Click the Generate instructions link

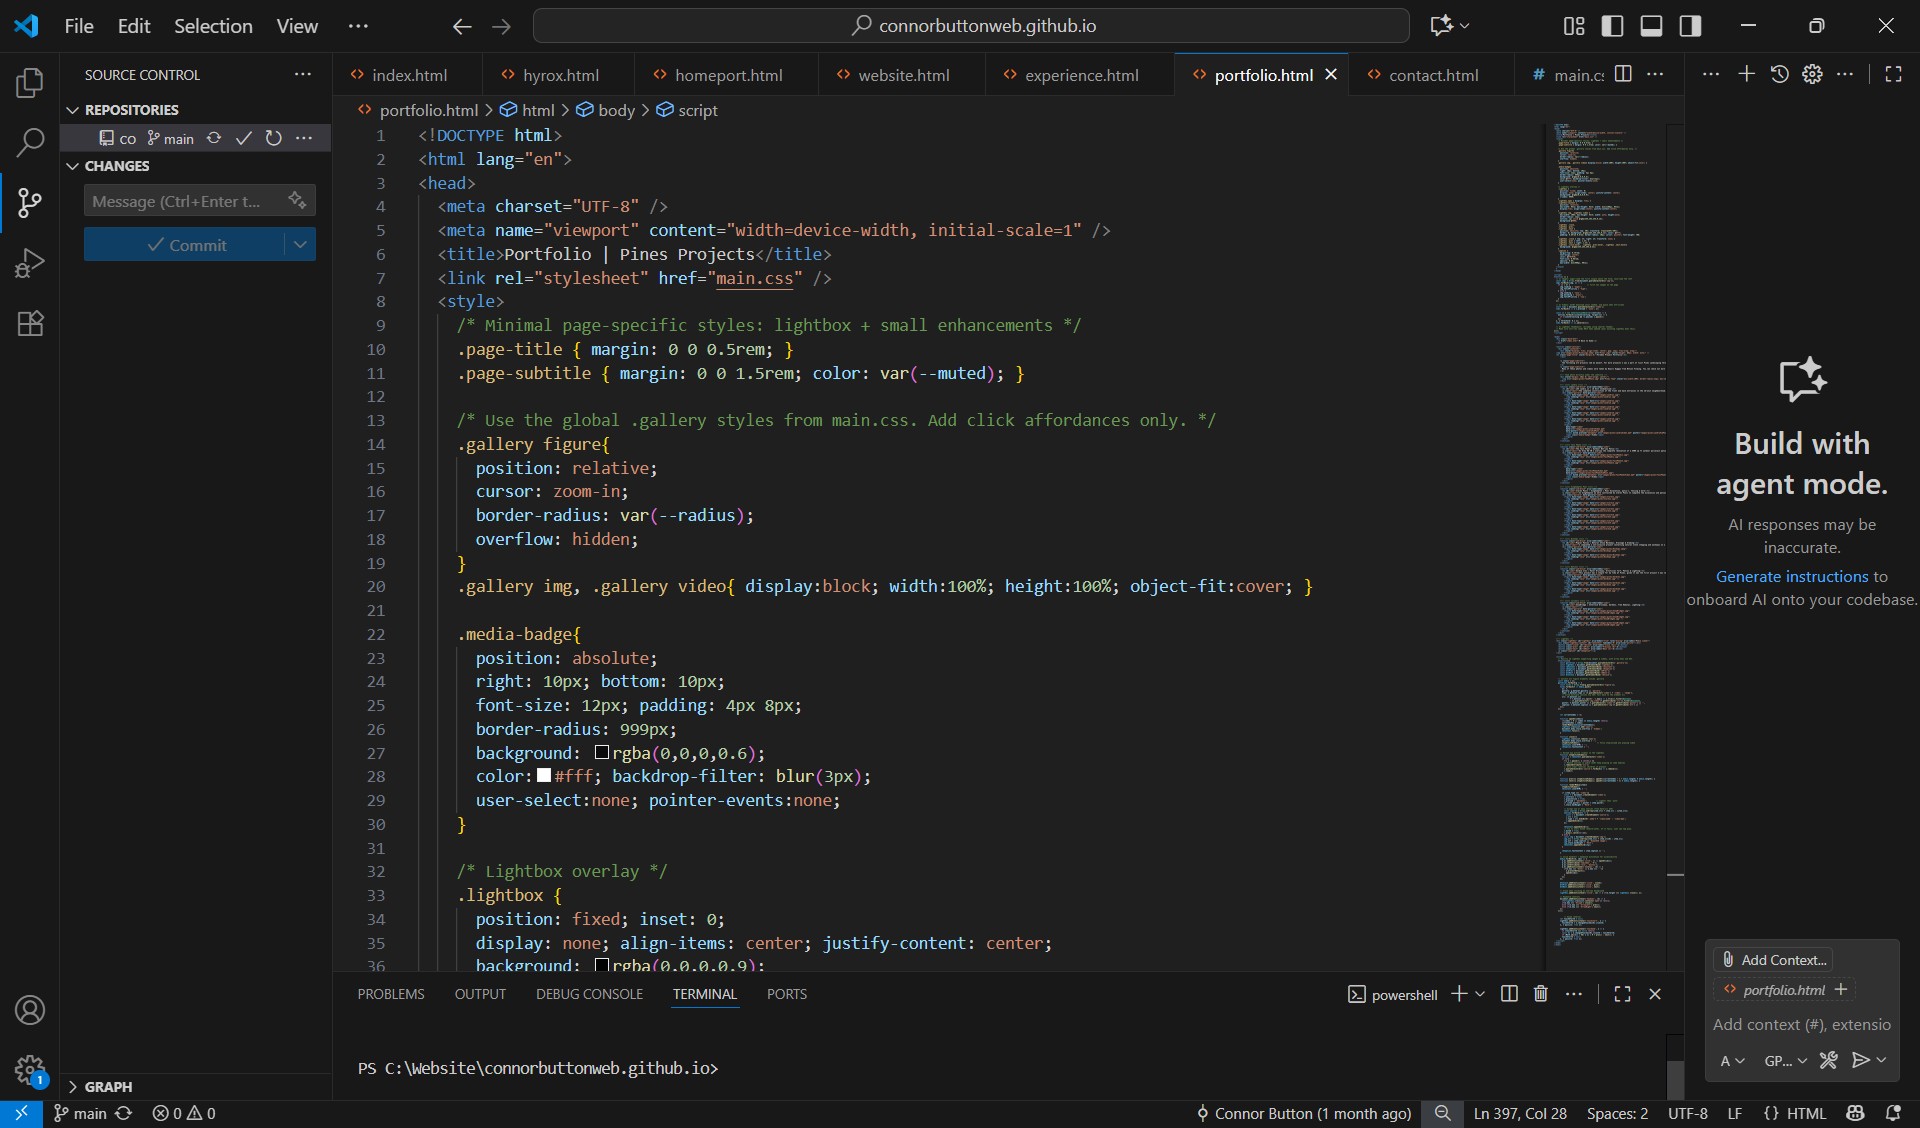pyautogui.click(x=1791, y=576)
